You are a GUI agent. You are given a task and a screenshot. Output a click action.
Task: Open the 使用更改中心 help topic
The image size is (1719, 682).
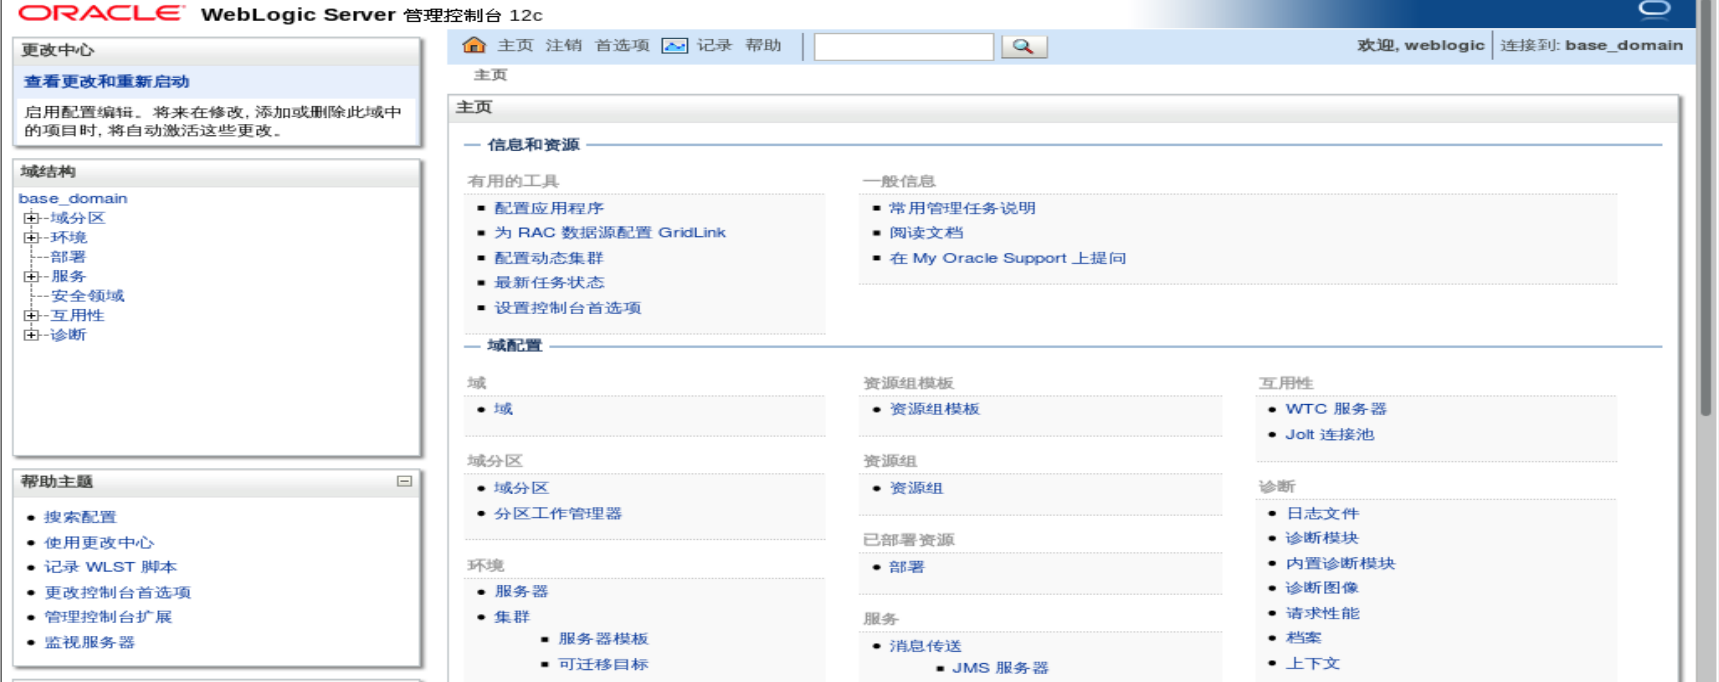tap(99, 542)
